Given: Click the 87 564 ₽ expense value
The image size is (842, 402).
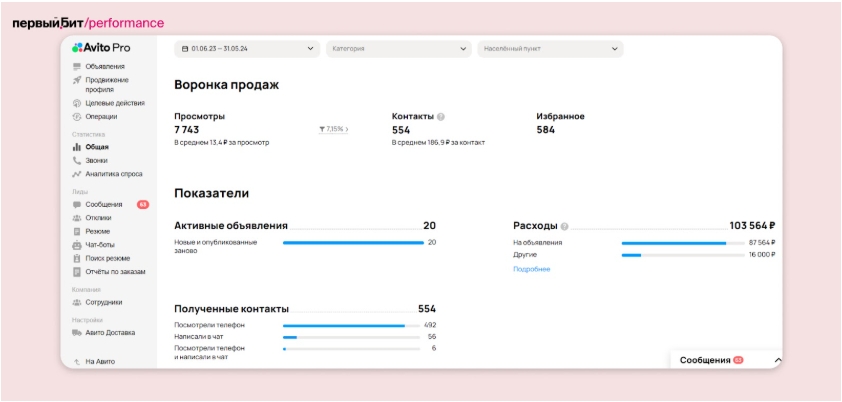Looking at the screenshot, I should [x=762, y=243].
